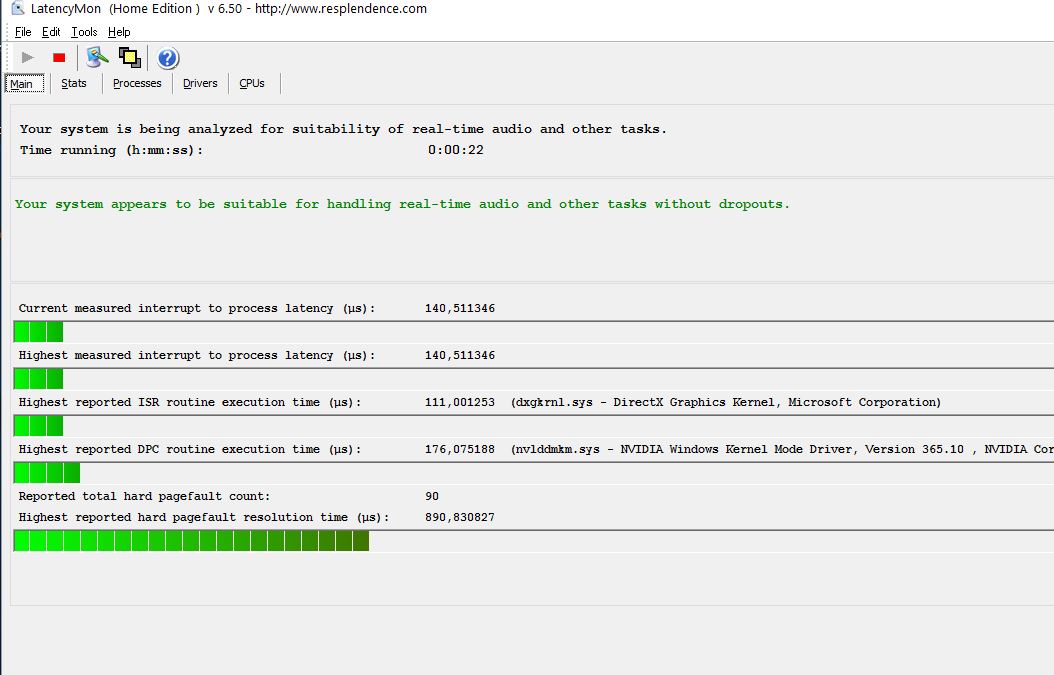Switch to the Drivers tab
This screenshot has height=675, width=1054.
point(200,83)
